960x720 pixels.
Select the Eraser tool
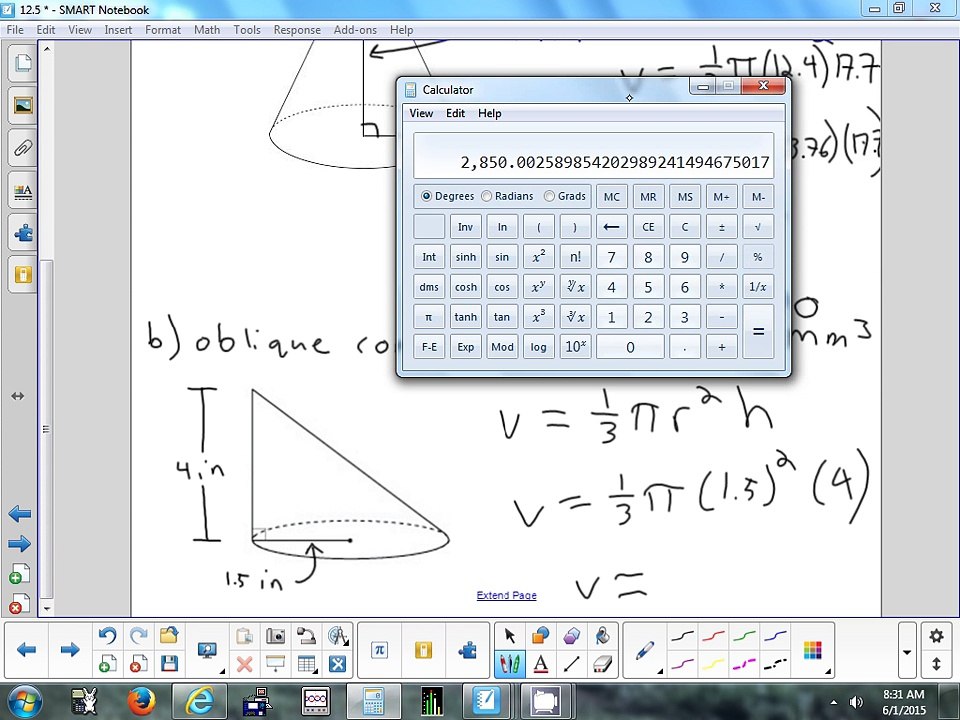point(602,664)
